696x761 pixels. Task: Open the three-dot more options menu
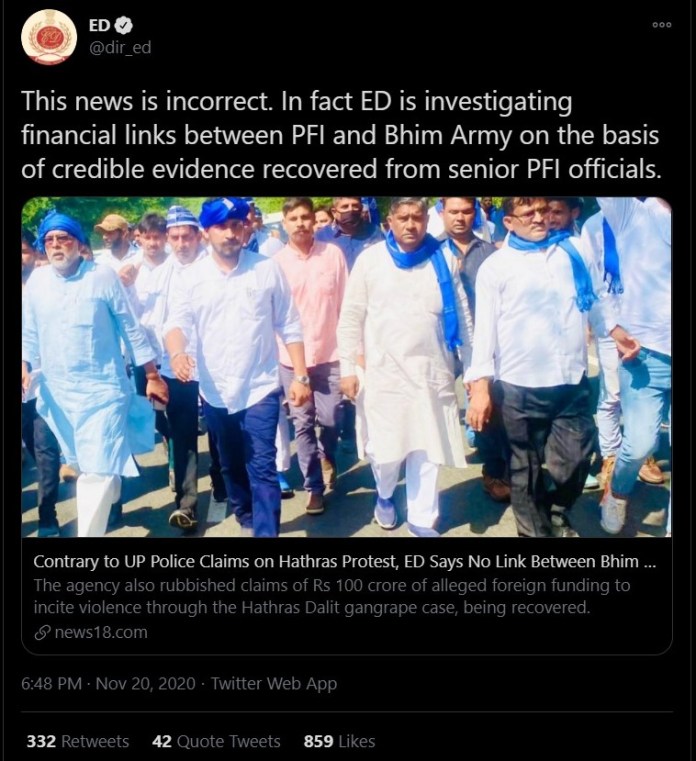click(x=662, y=25)
